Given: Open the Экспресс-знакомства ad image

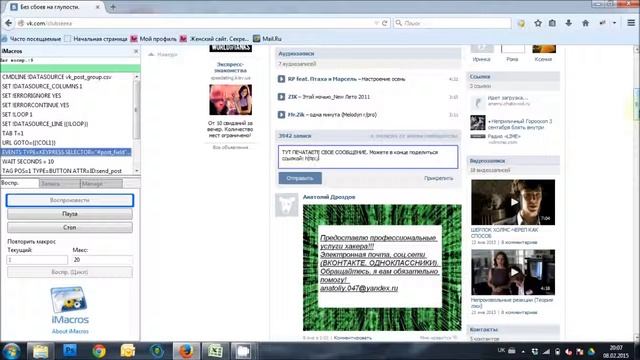Looking at the screenshot, I should [x=231, y=100].
